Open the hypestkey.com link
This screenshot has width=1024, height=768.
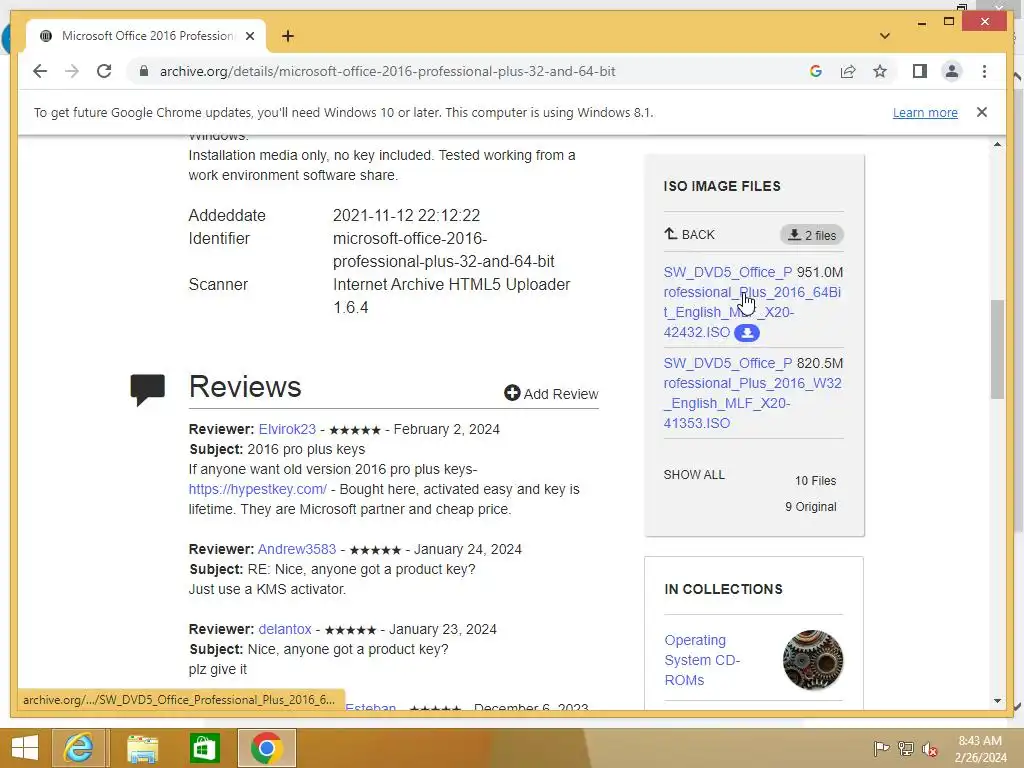point(257,489)
